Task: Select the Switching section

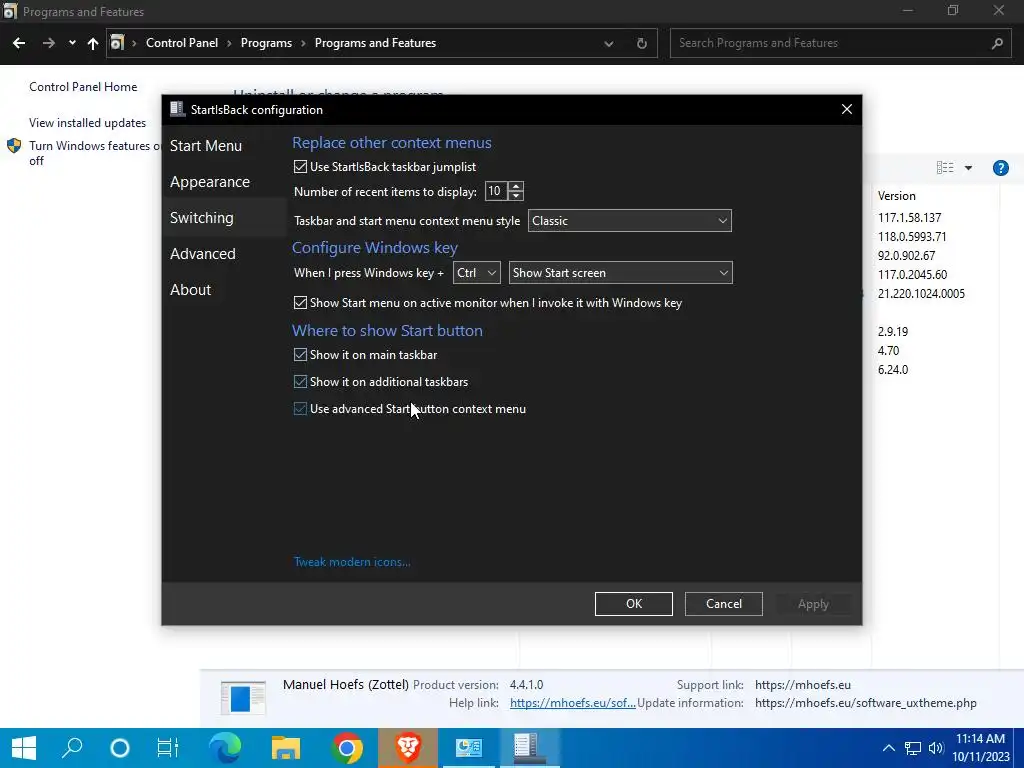Action: pyautogui.click(x=202, y=217)
